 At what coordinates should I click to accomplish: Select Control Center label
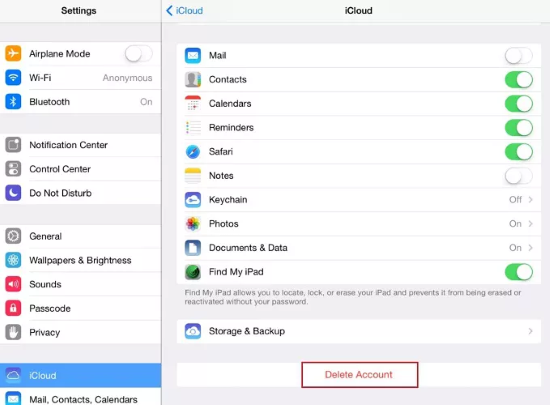click(60, 169)
